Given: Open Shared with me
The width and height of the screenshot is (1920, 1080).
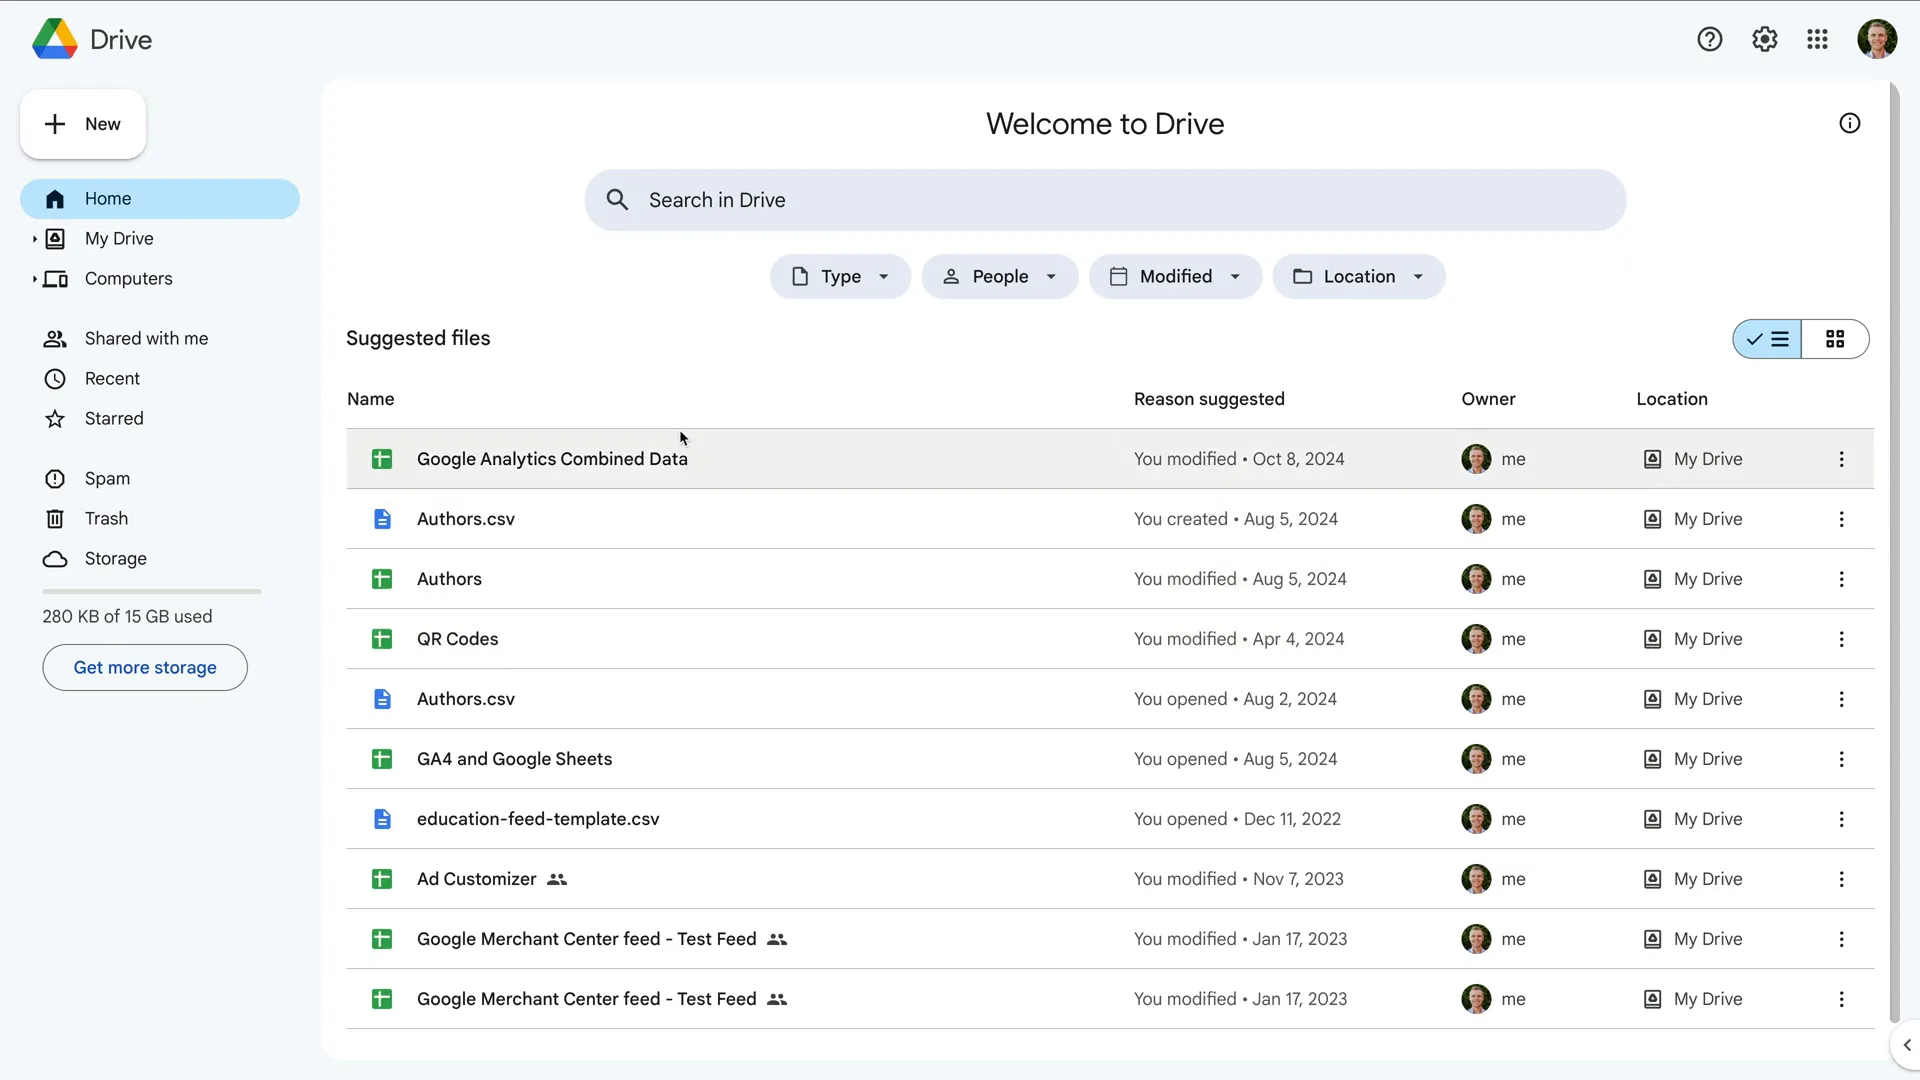Looking at the screenshot, I should [x=146, y=338].
